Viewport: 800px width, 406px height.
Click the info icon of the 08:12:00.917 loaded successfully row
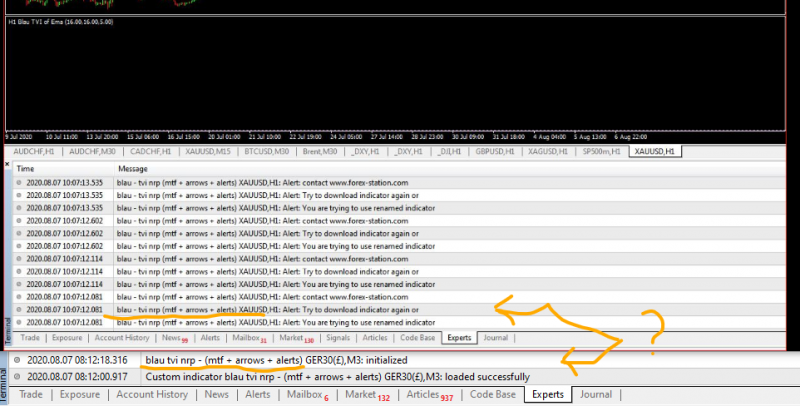17,377
